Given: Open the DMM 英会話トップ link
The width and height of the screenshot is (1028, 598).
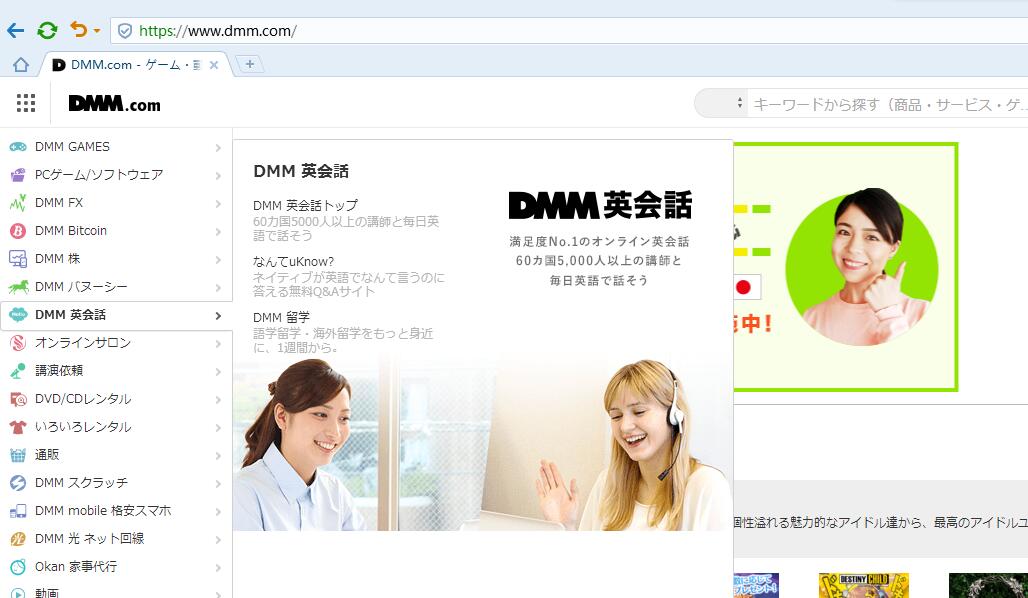Looking at the screenshot, I should coord(306,205).
